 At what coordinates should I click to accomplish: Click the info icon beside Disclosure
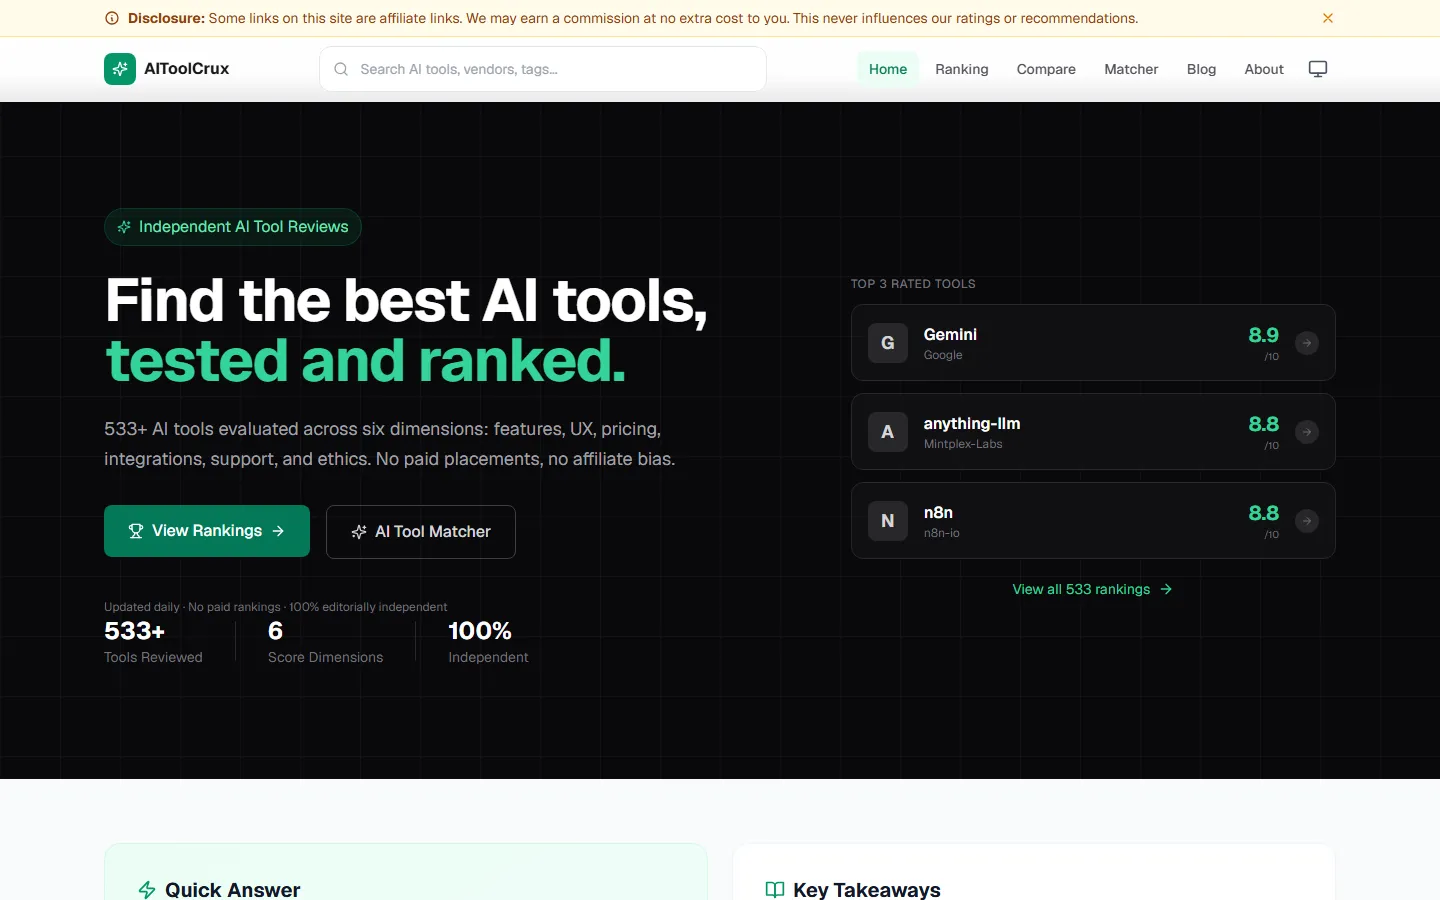(112, 18)
